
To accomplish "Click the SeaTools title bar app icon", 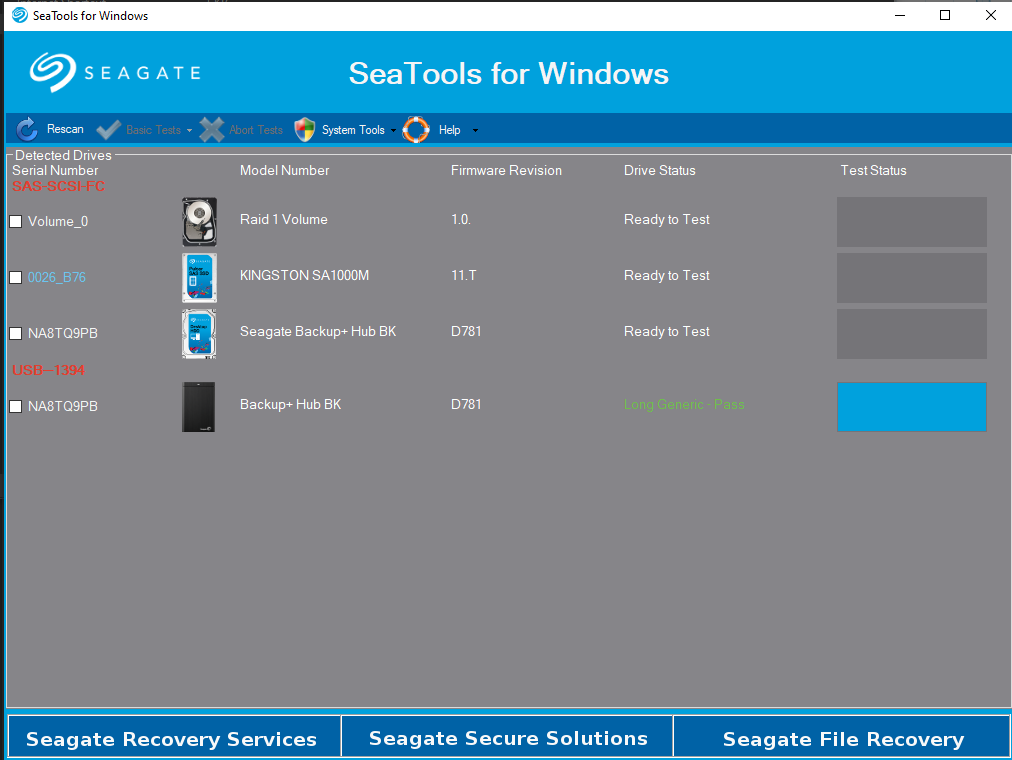I will [20, 15].
